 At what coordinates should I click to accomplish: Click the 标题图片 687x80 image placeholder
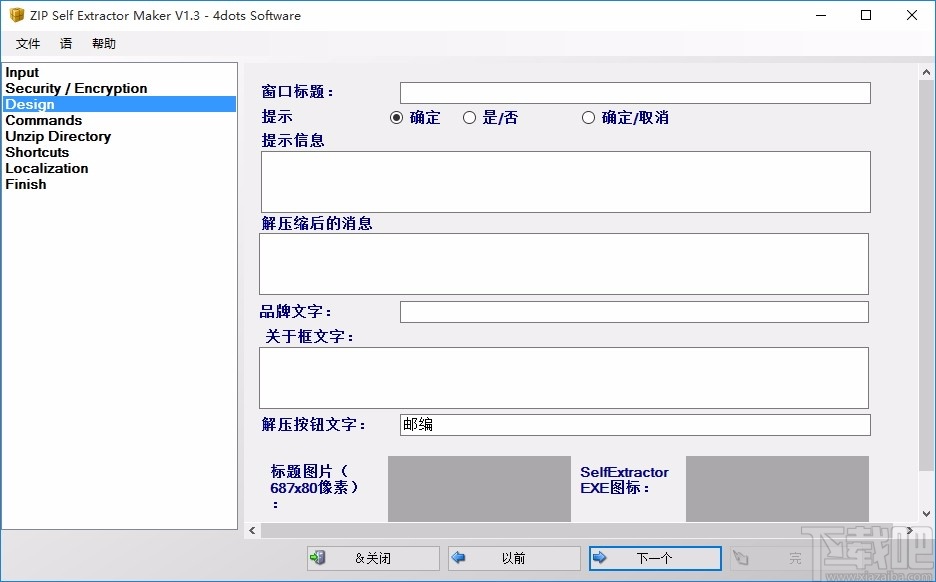pyautogui.click(x=478, y=488)
